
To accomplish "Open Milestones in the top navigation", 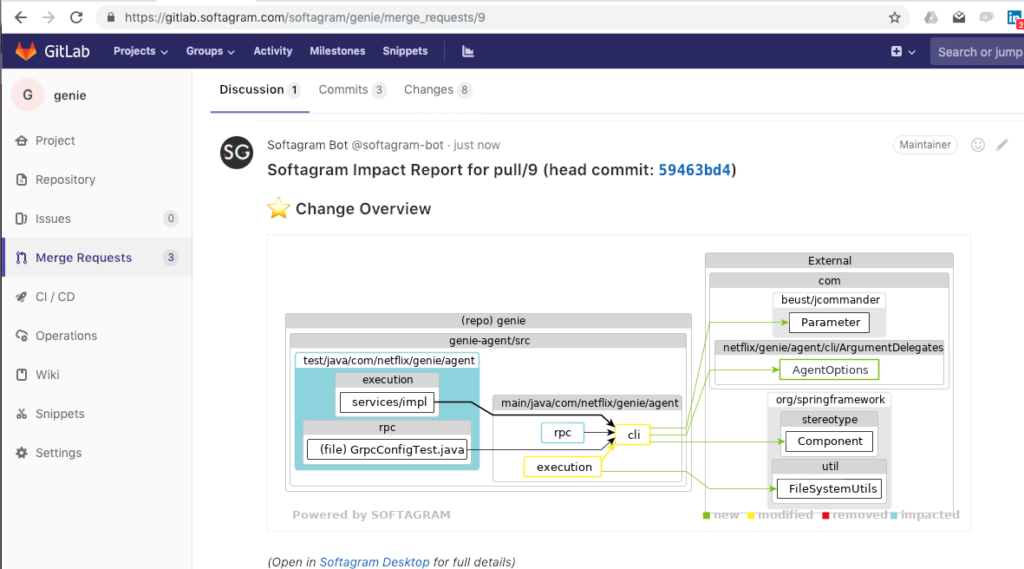I will point(338,51).
